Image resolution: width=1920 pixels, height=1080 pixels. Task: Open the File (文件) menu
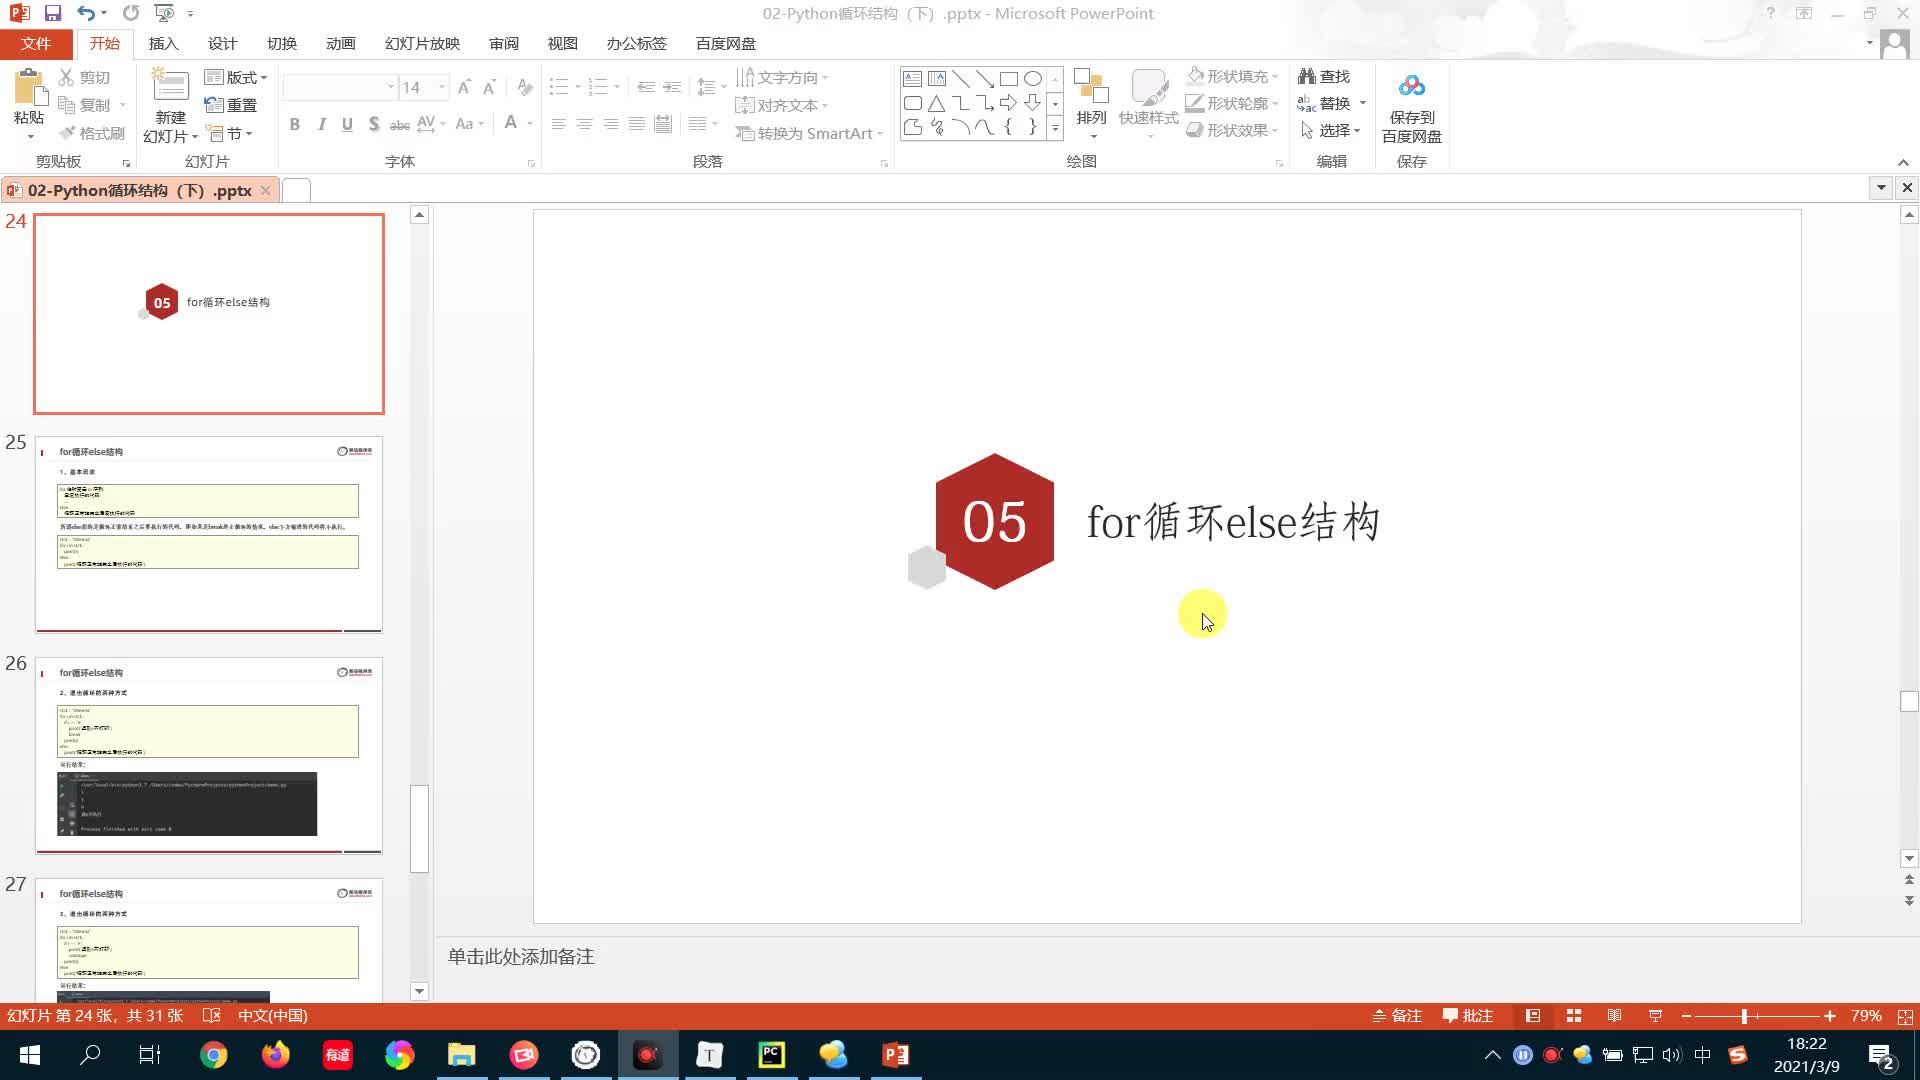click(x=36, y=44)
